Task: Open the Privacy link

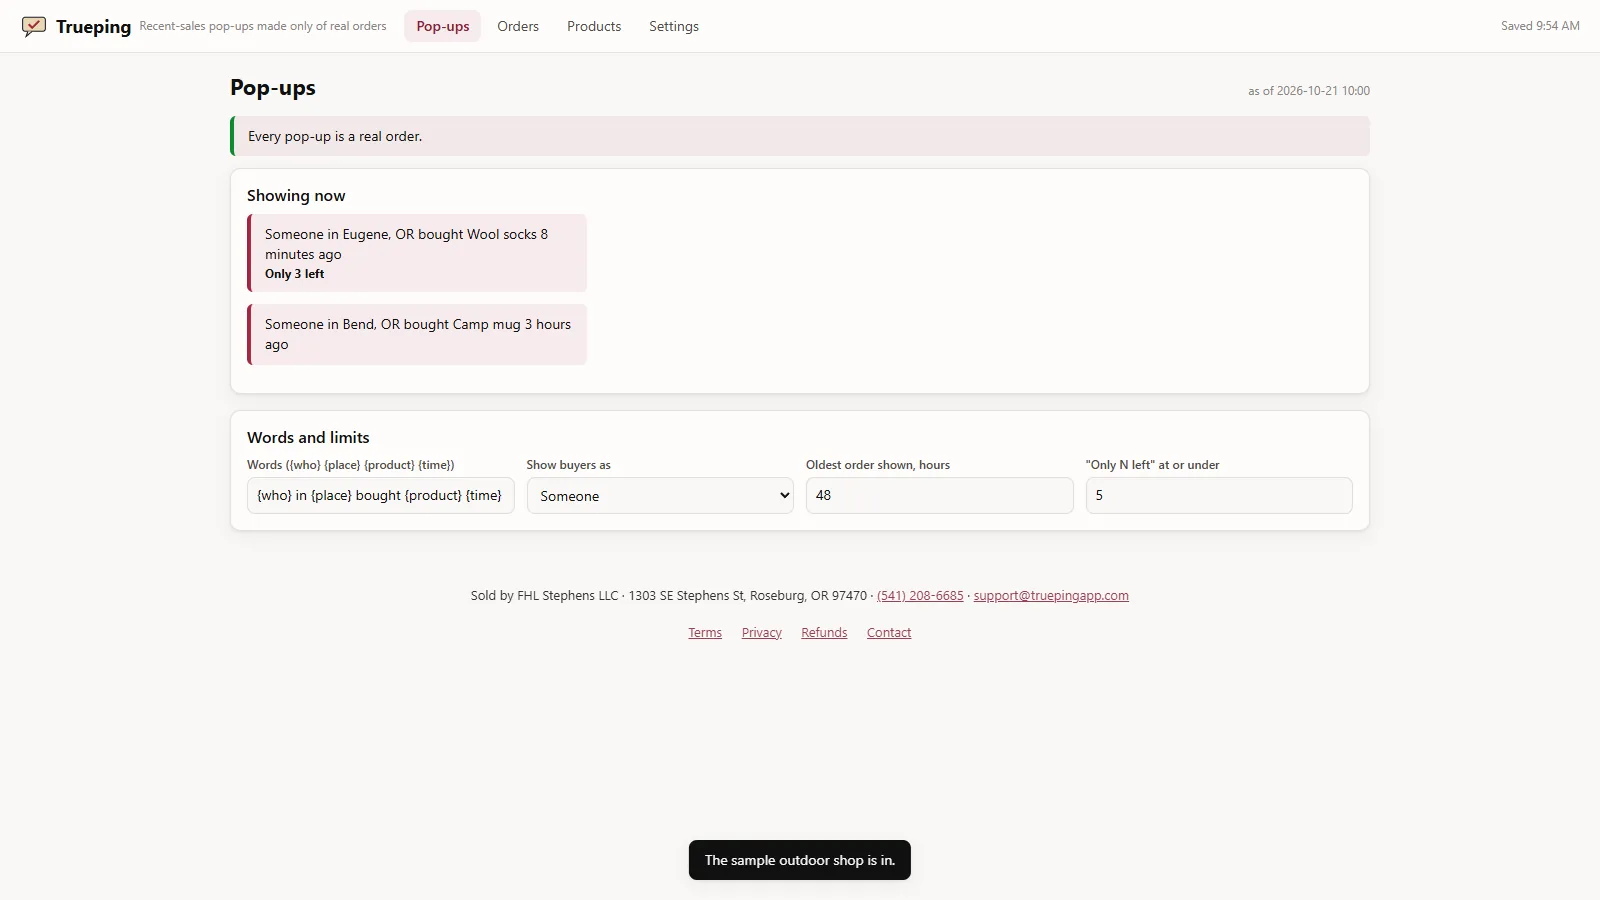Action: click(762, 633)
